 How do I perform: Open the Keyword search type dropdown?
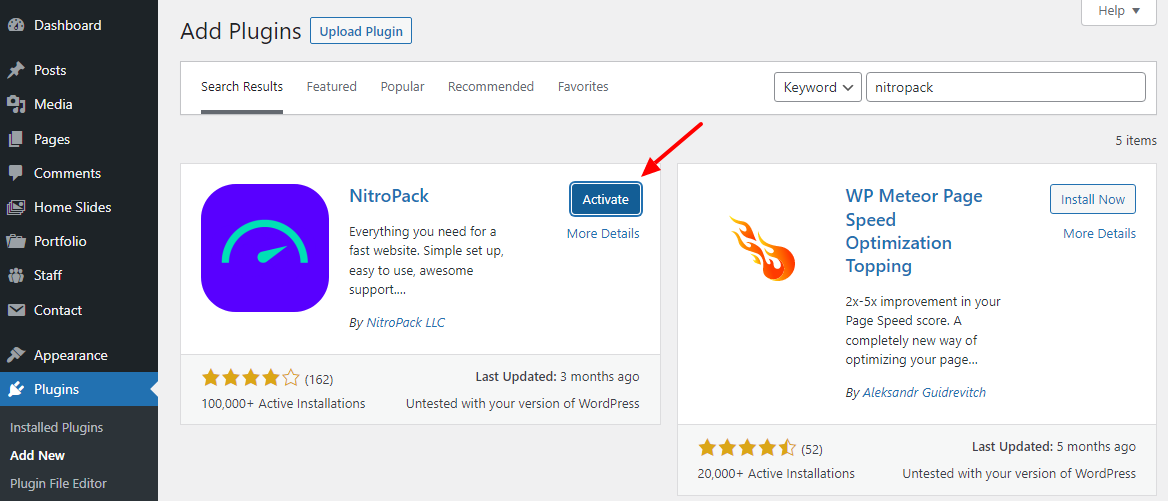coord(817,87)
